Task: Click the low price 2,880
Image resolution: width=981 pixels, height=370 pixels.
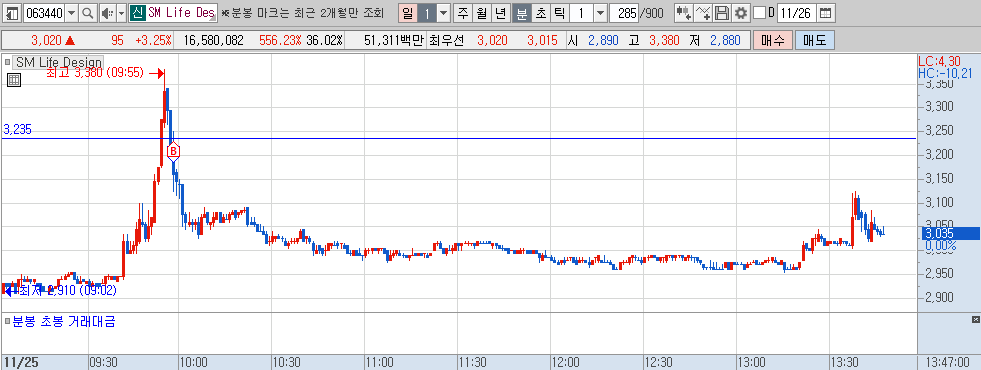Action: coord(725,41)
